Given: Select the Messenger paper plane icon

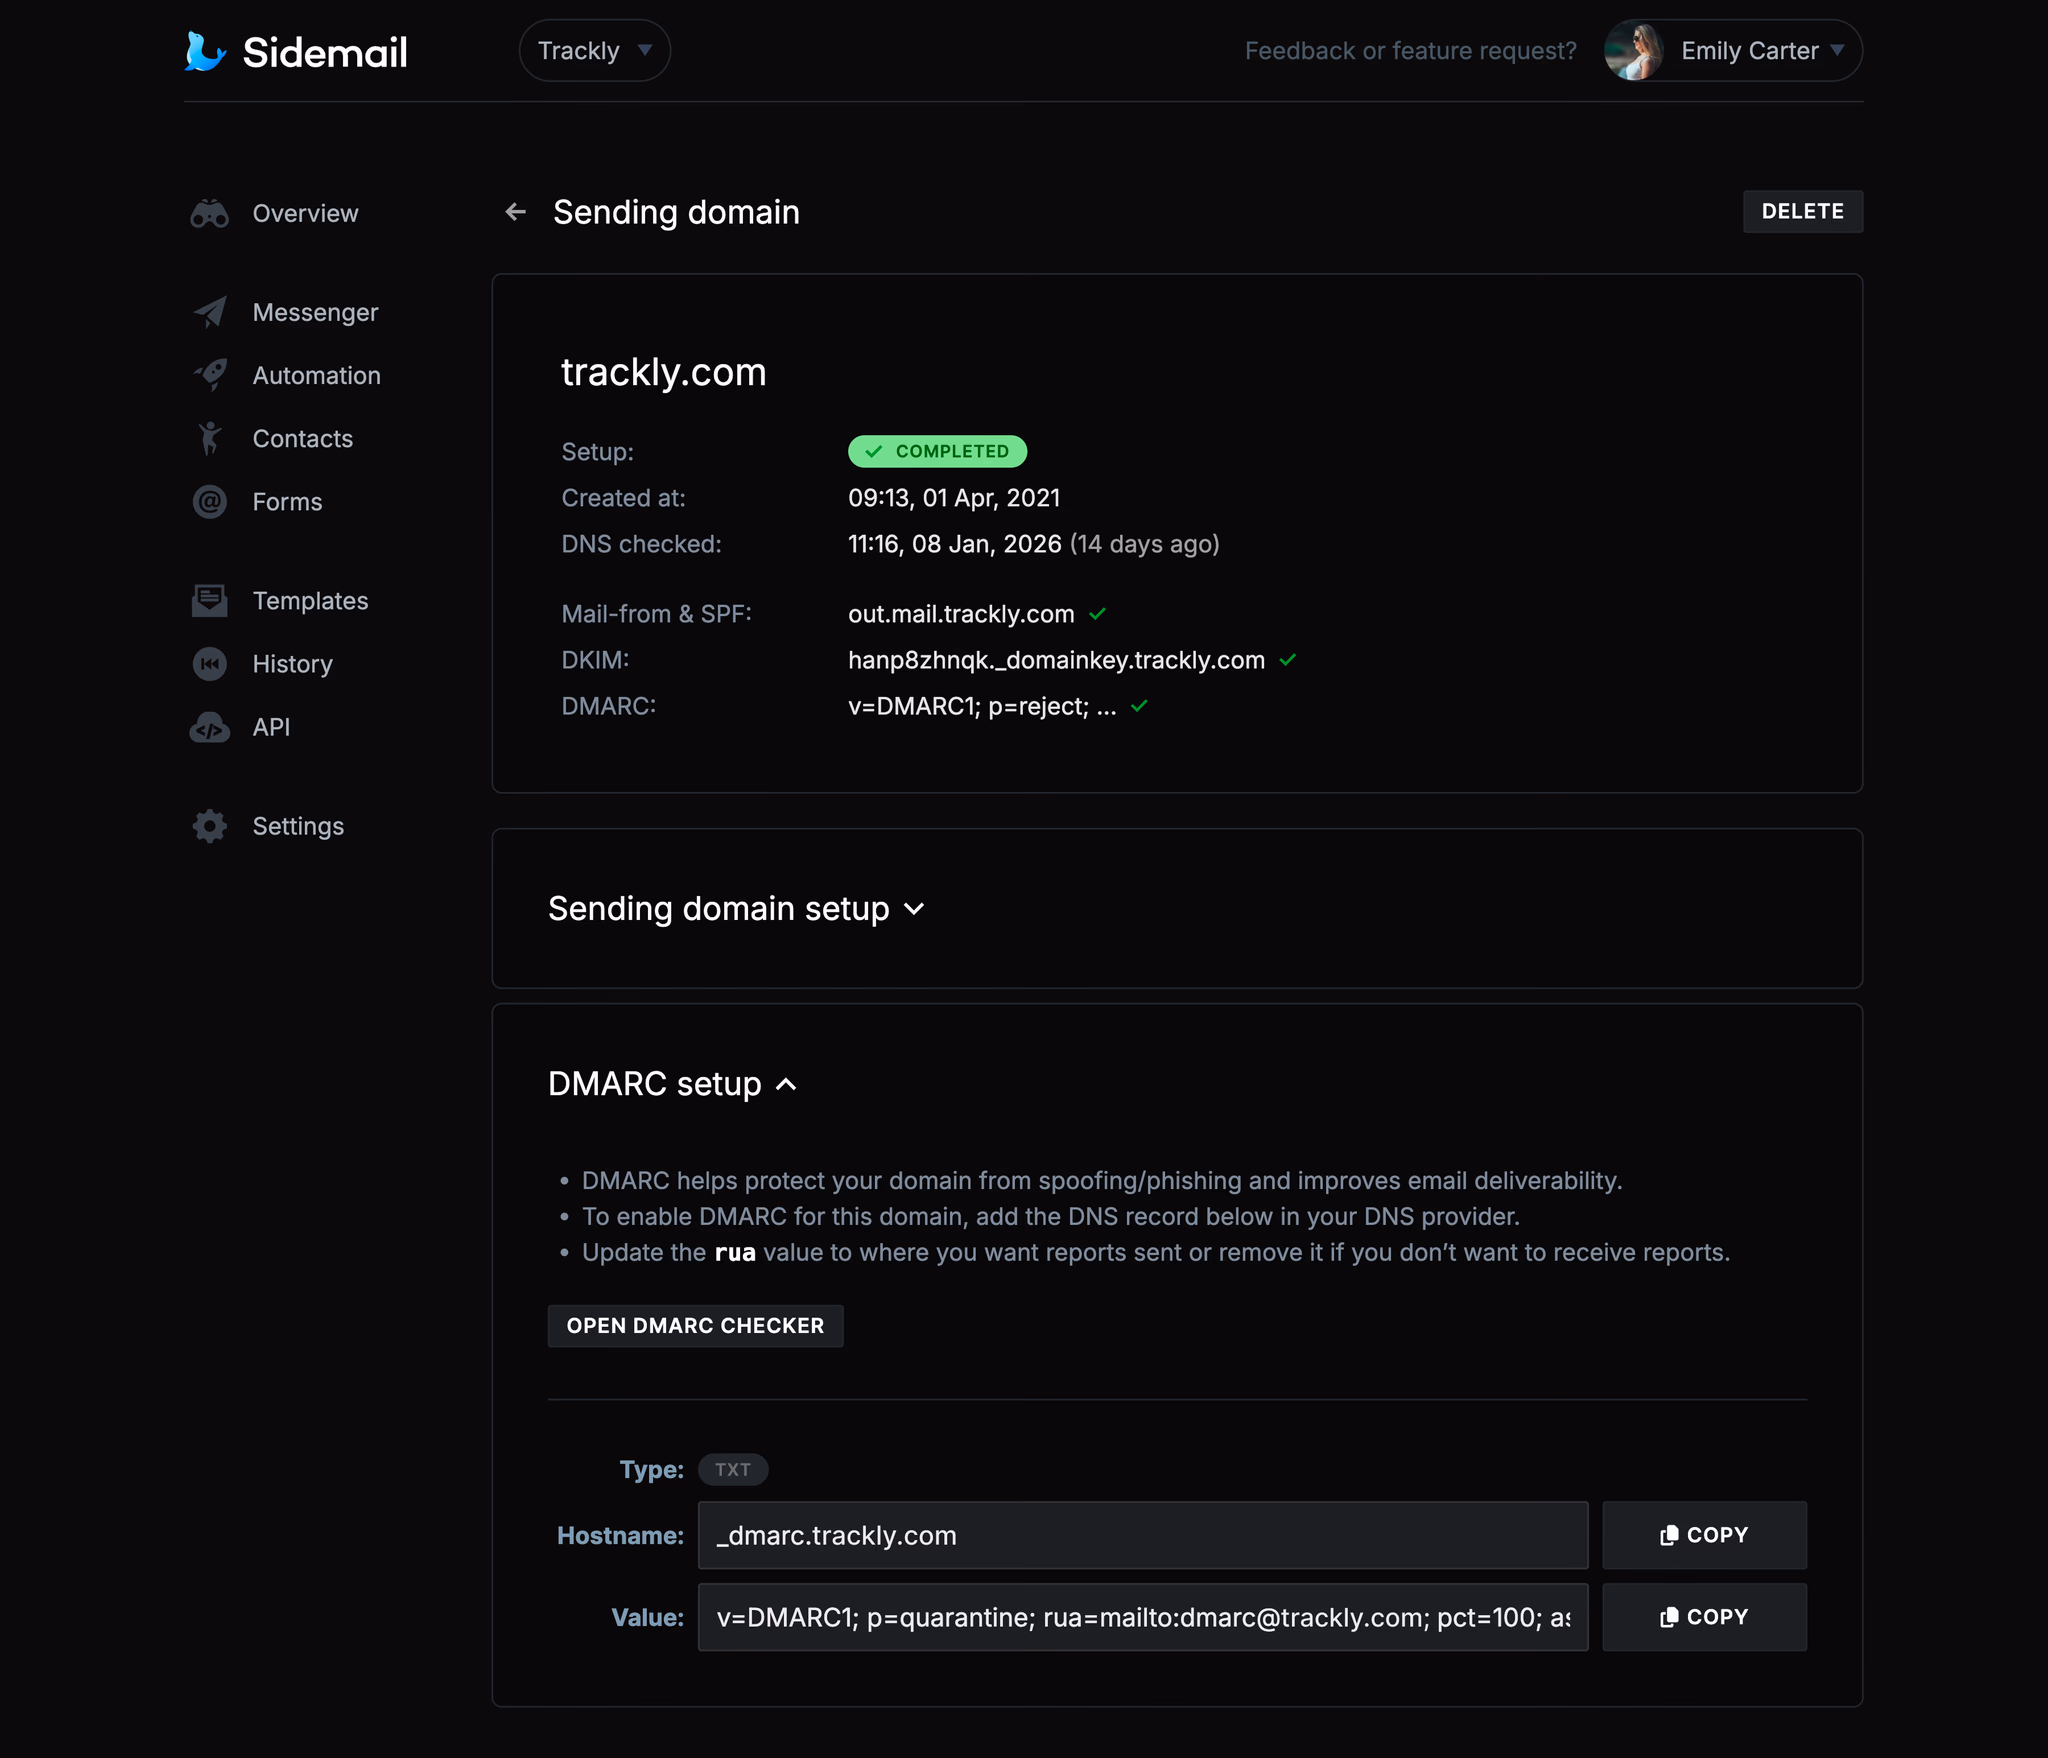Looking at the screenshot, I should click(x=209, y=311).
